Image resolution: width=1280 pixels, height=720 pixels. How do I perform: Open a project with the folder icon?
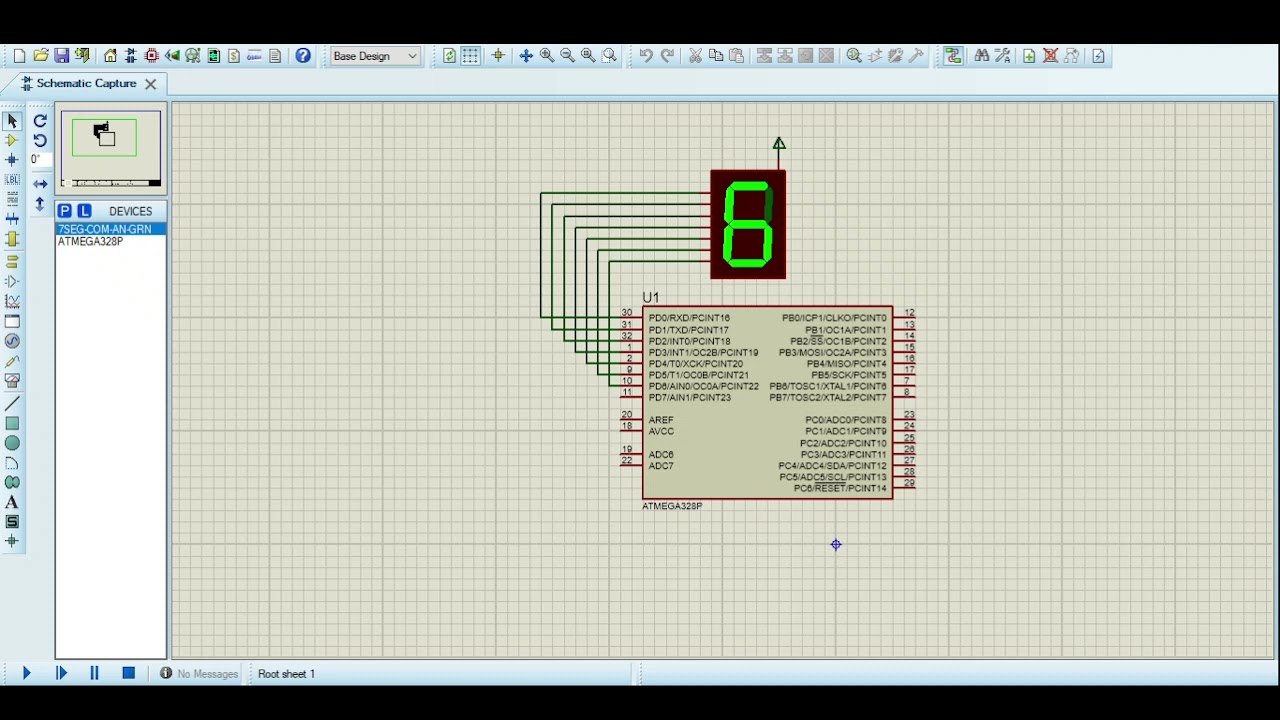[x=41, y=56]
